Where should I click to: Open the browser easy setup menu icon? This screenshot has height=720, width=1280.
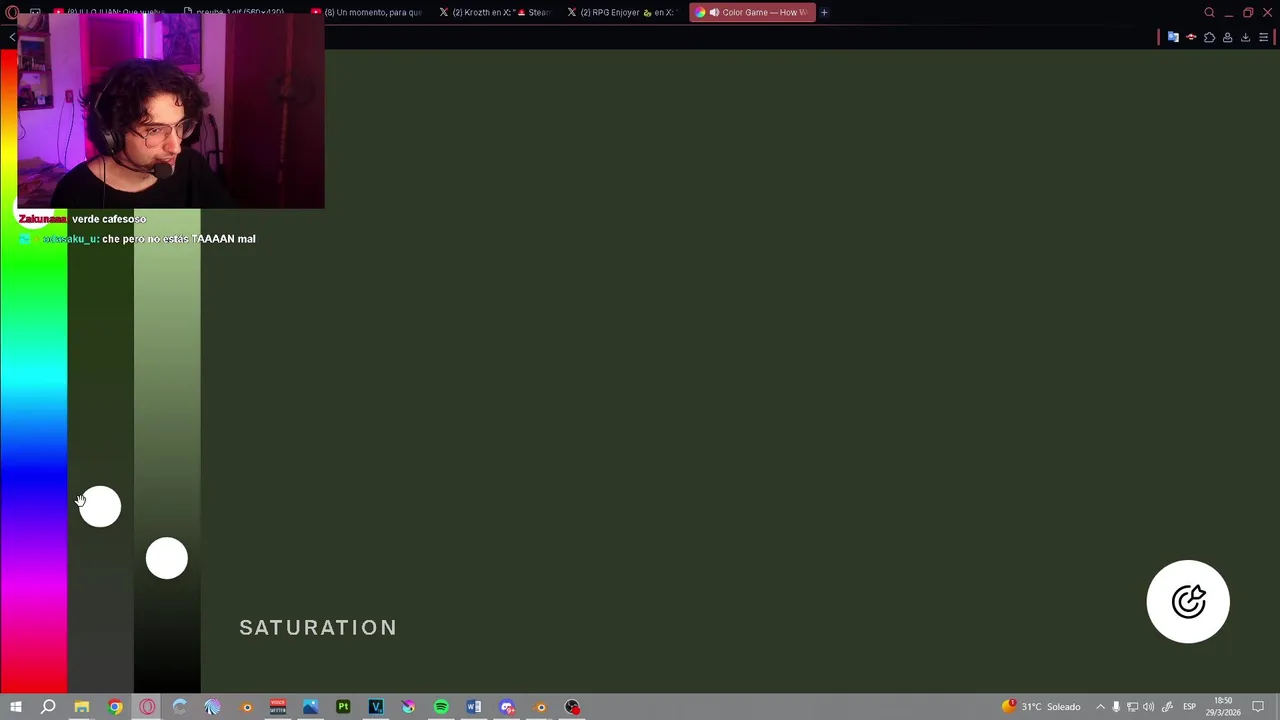pos(1263,37)
